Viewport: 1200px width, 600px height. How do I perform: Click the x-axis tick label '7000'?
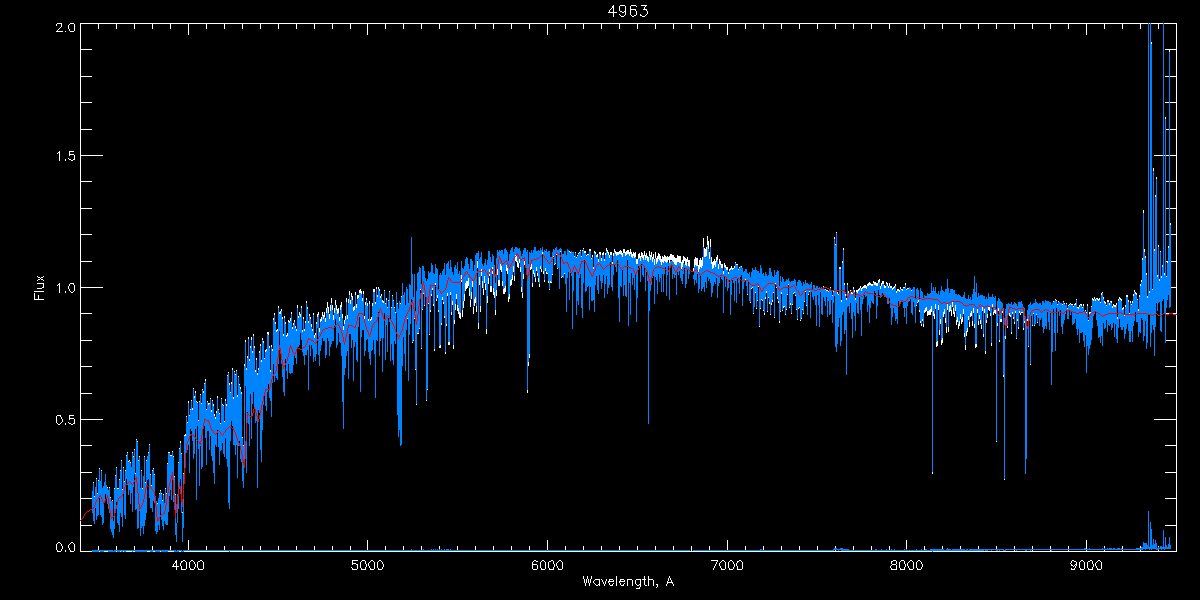point(727,564)
